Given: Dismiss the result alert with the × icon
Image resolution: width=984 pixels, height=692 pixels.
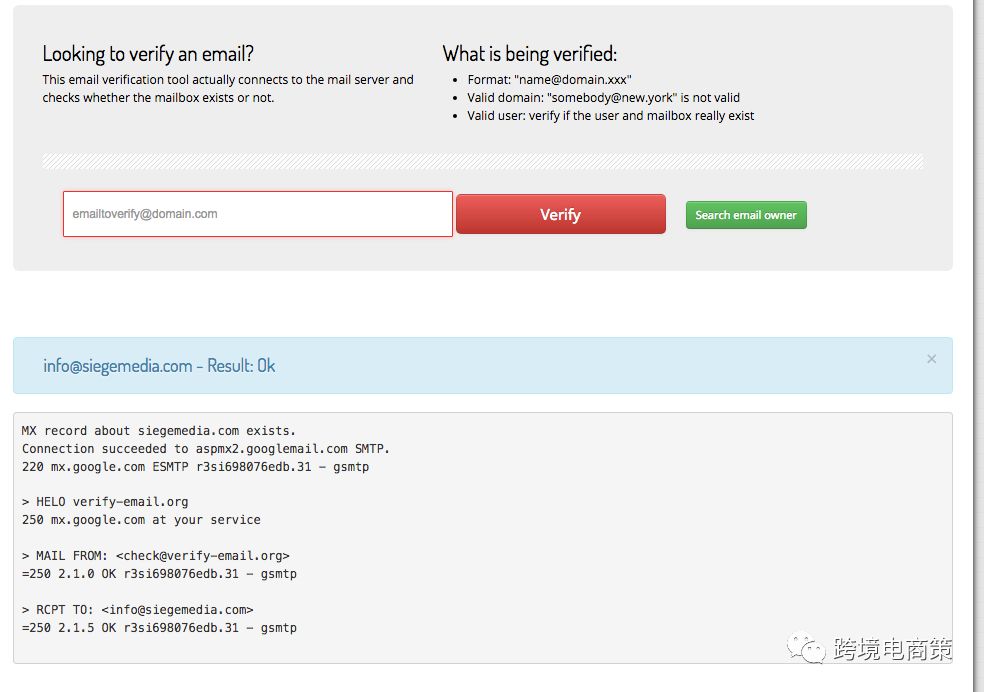Looking at the screenshot, I should tap(931, 359).
